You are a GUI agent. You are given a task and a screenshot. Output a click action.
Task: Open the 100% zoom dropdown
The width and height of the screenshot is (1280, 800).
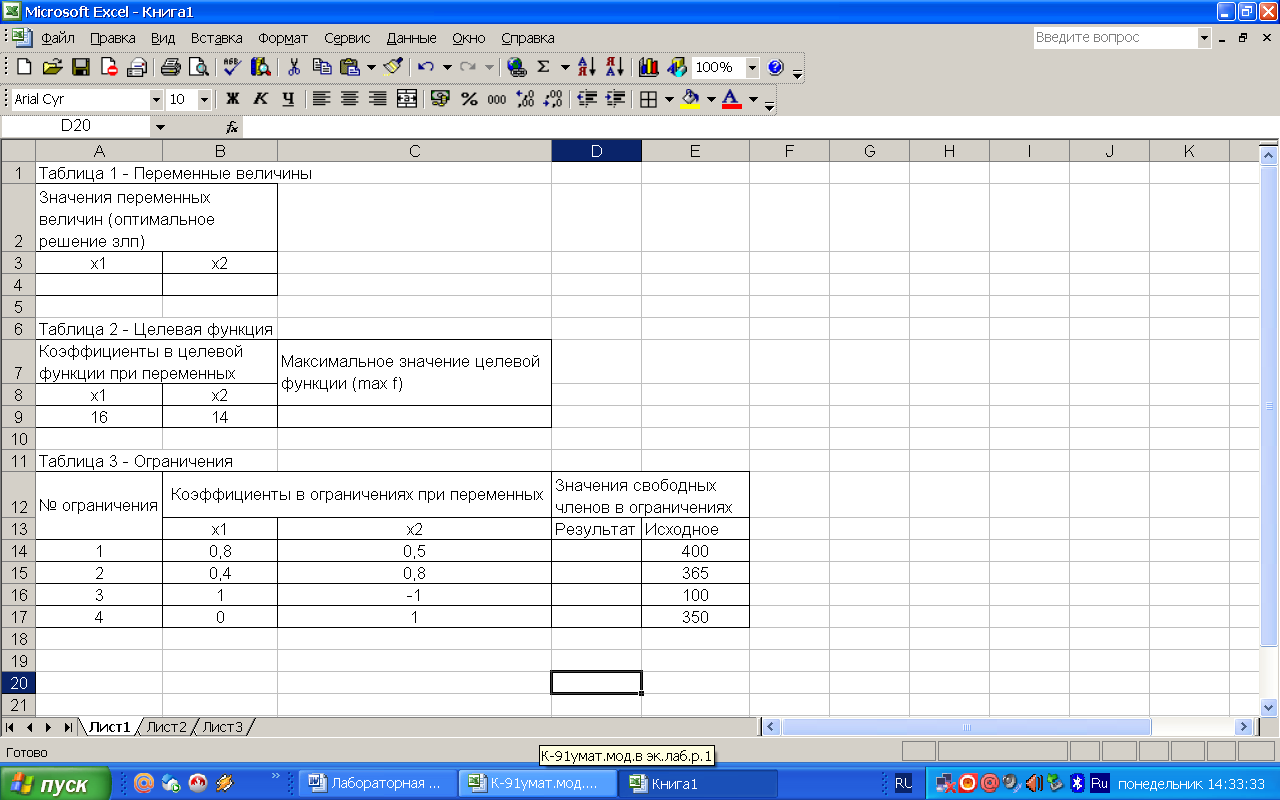(x=752, y=67)
